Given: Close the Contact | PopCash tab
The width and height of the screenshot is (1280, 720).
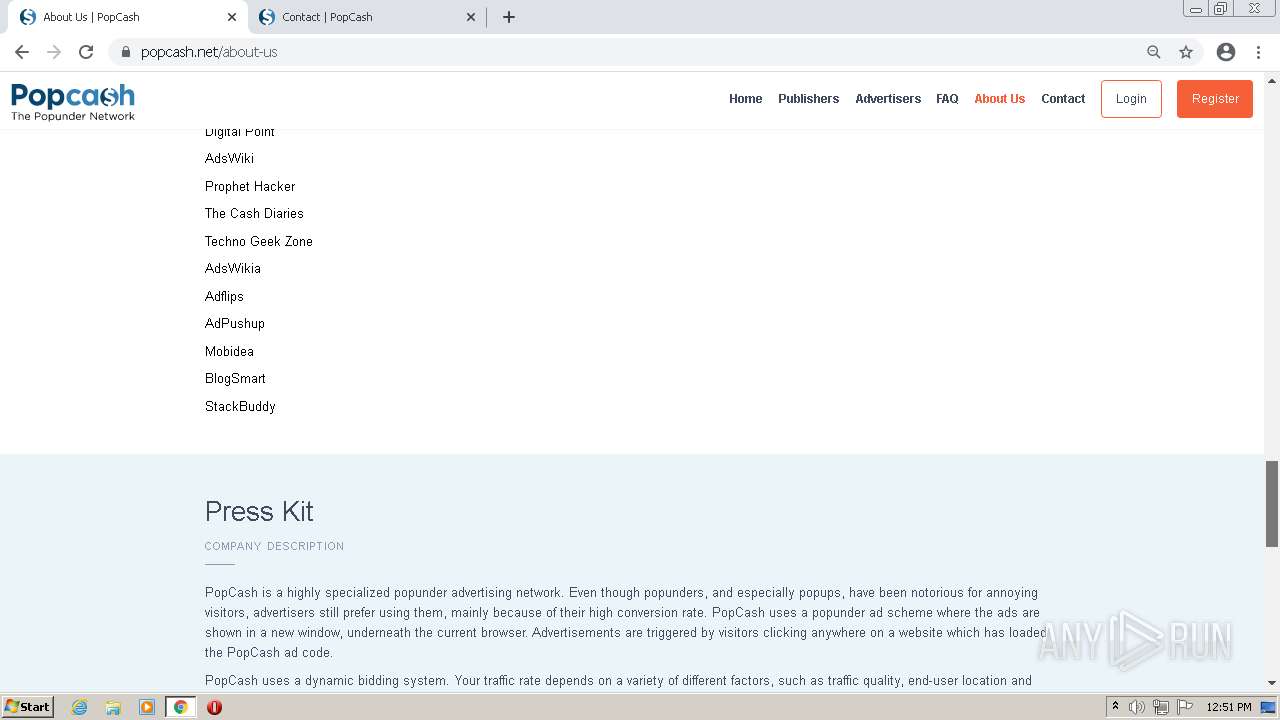Looking at the screenshot, I should 471,17.
